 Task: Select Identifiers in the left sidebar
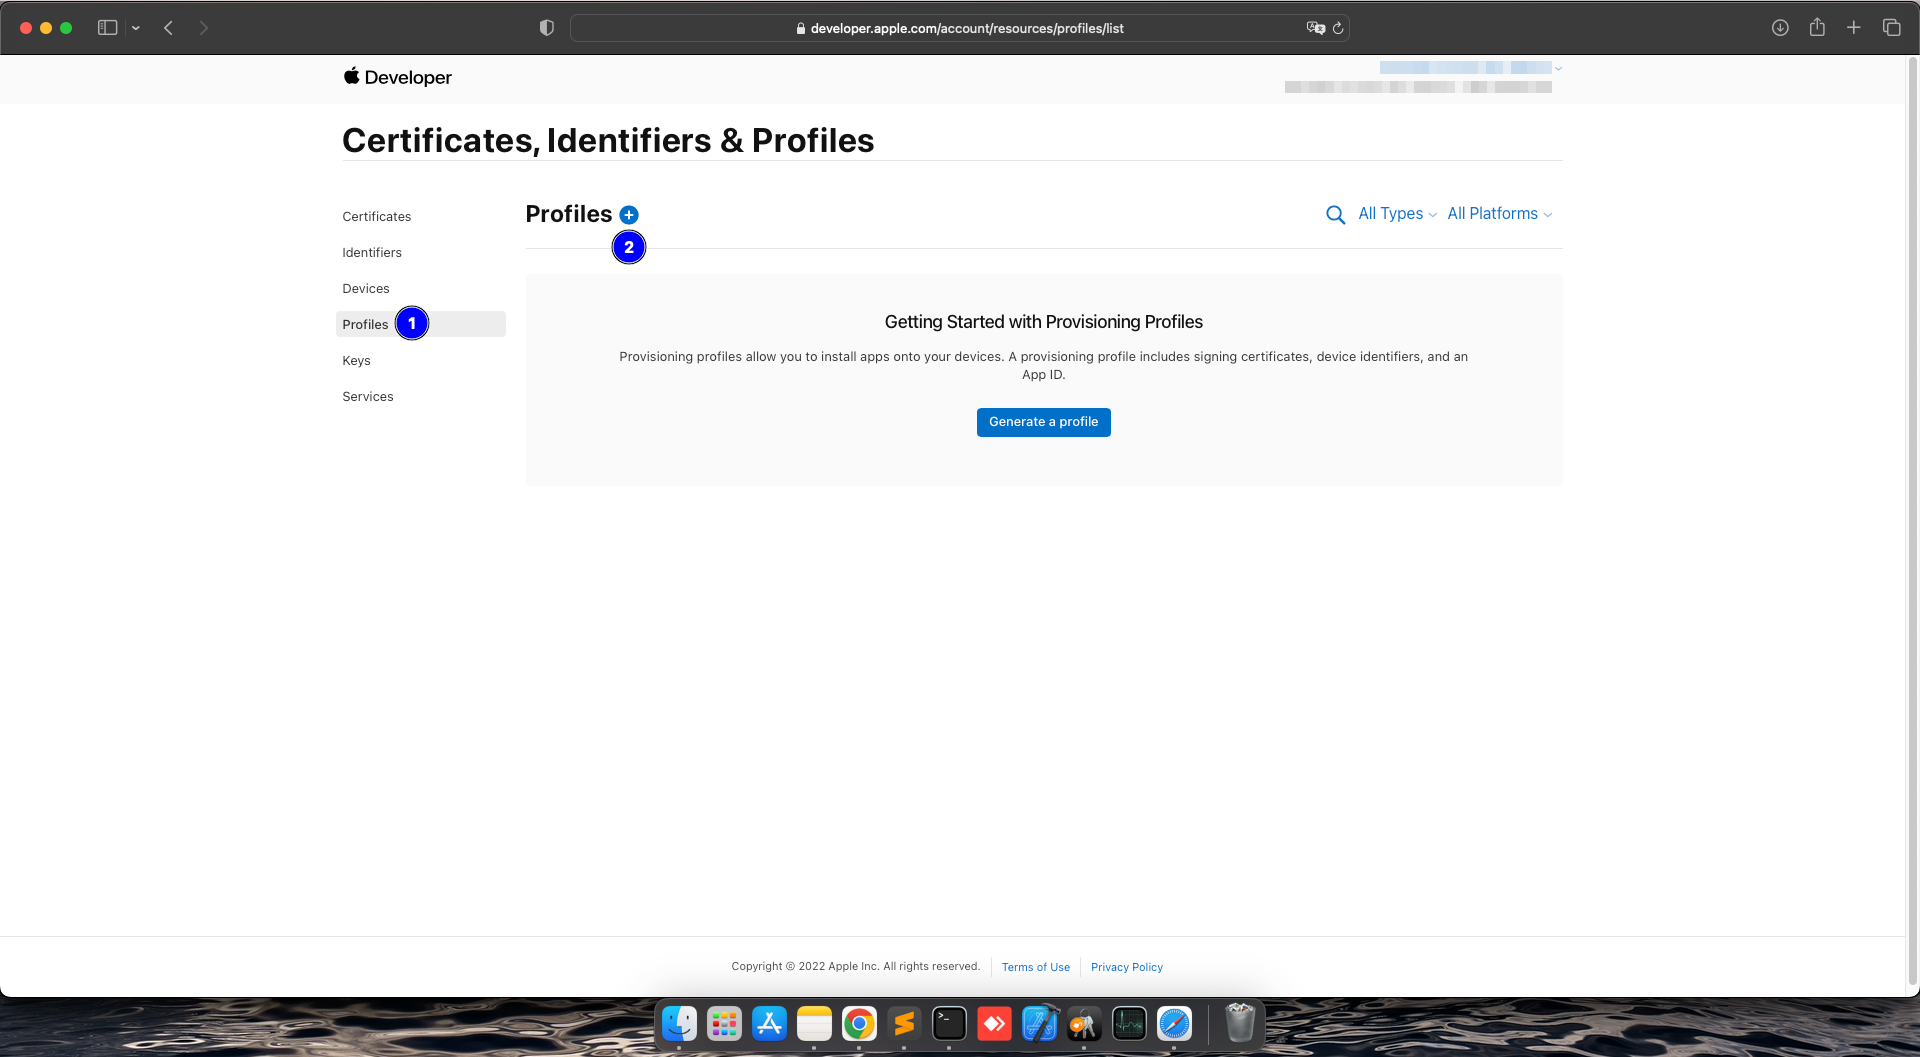[372, 253]
